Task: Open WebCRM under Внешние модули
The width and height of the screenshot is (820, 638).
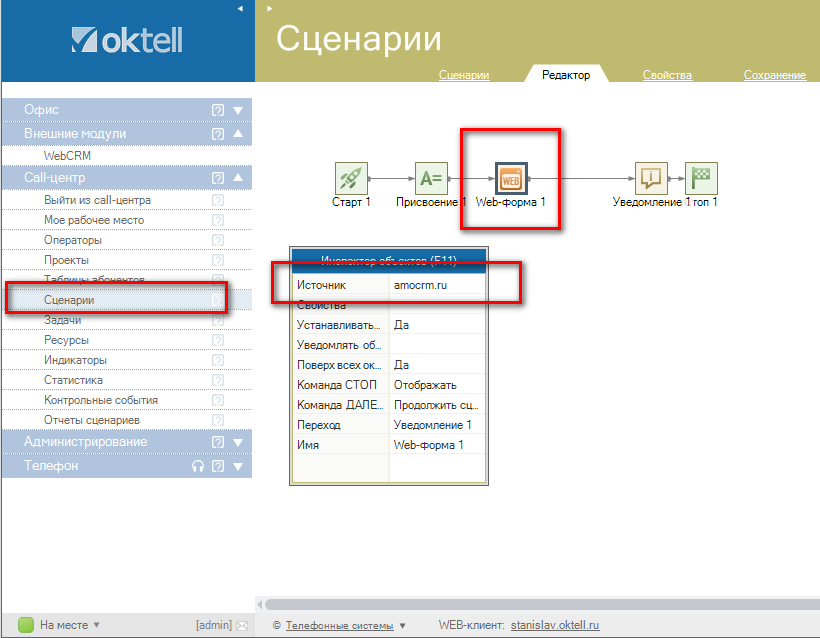Action: [x=67, y=156]
